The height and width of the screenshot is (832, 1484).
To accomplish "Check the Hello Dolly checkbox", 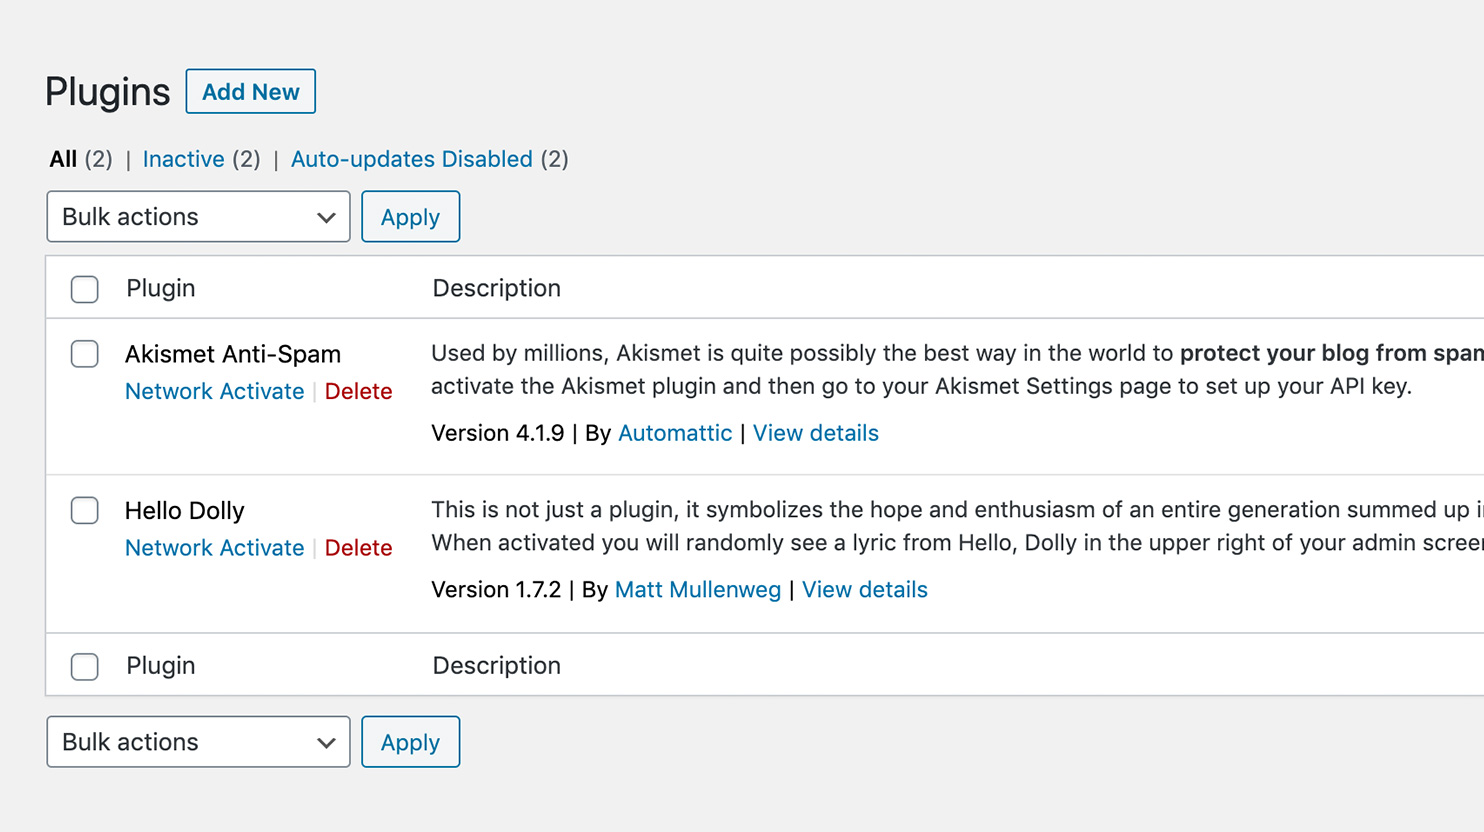I will [85, 510].
